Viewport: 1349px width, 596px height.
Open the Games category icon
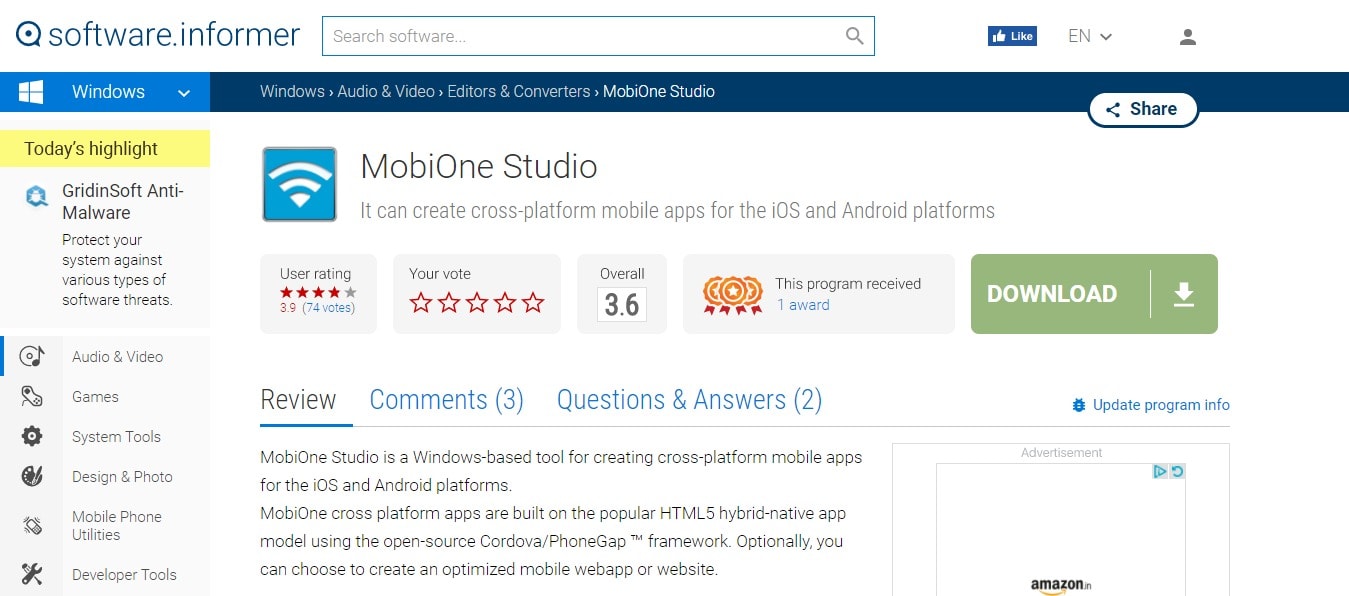tap(32, 397)
